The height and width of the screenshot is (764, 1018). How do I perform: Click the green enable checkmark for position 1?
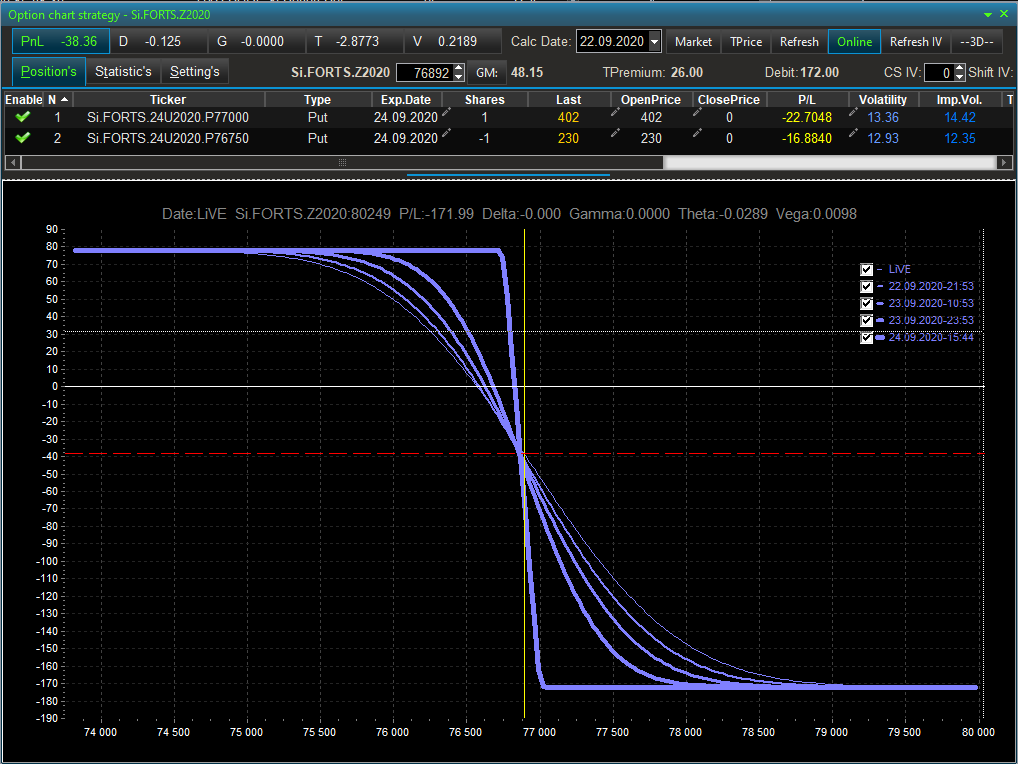(23, 118)
